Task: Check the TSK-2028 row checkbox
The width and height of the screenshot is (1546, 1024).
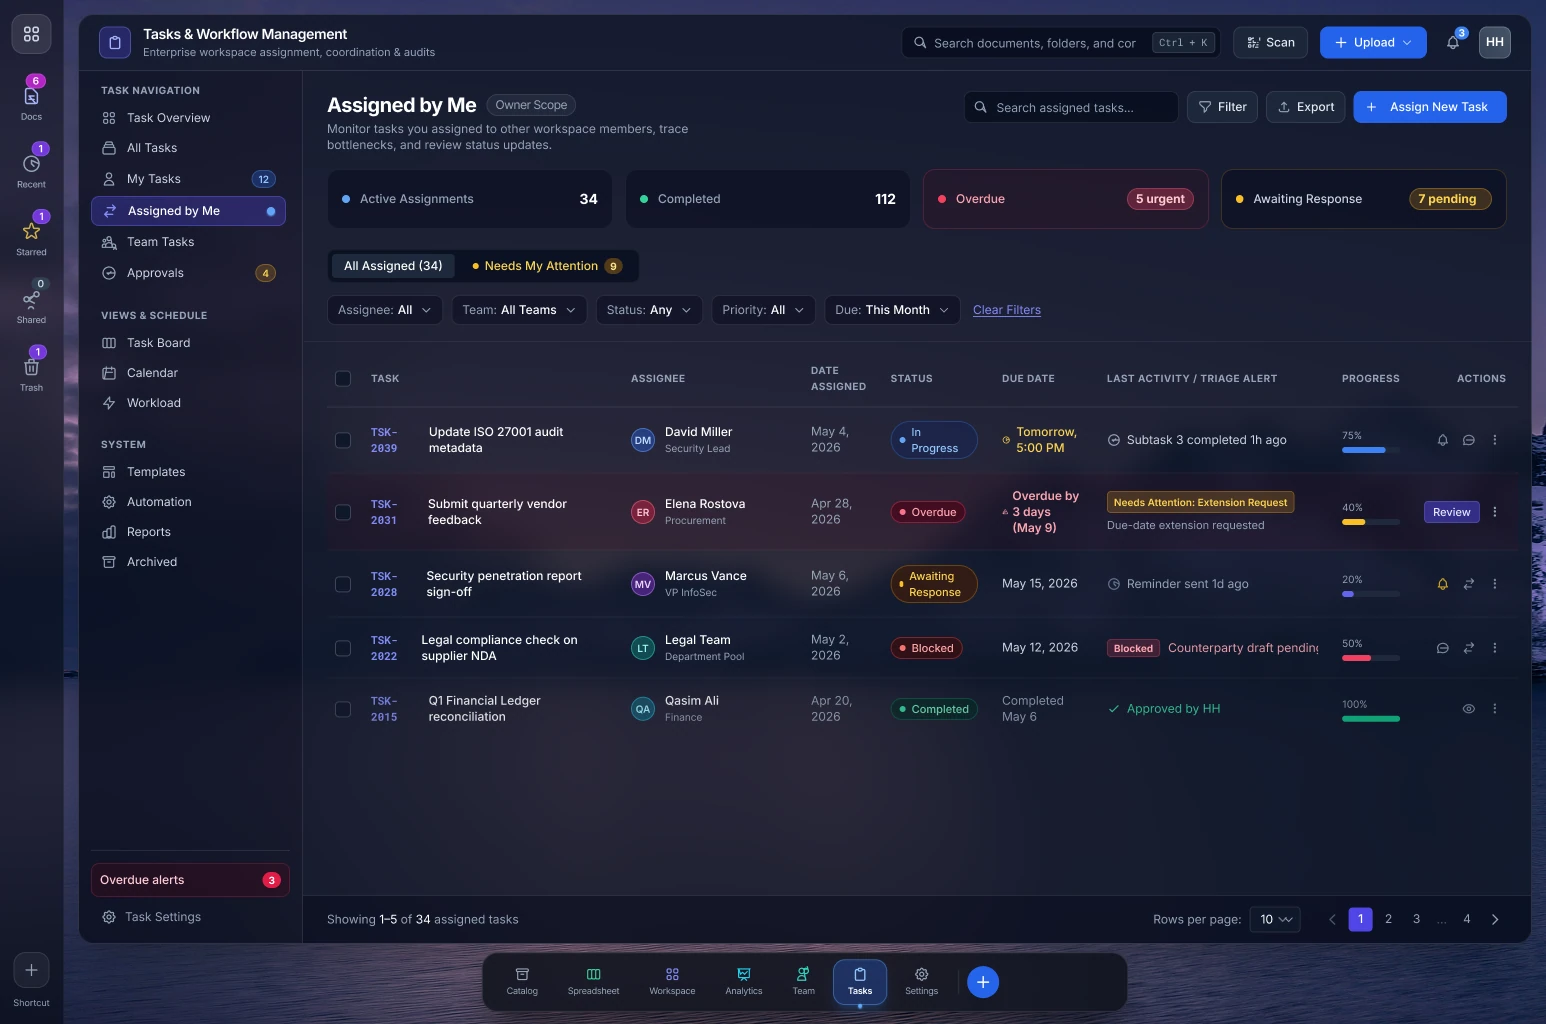Action: (x=343, y=584)
